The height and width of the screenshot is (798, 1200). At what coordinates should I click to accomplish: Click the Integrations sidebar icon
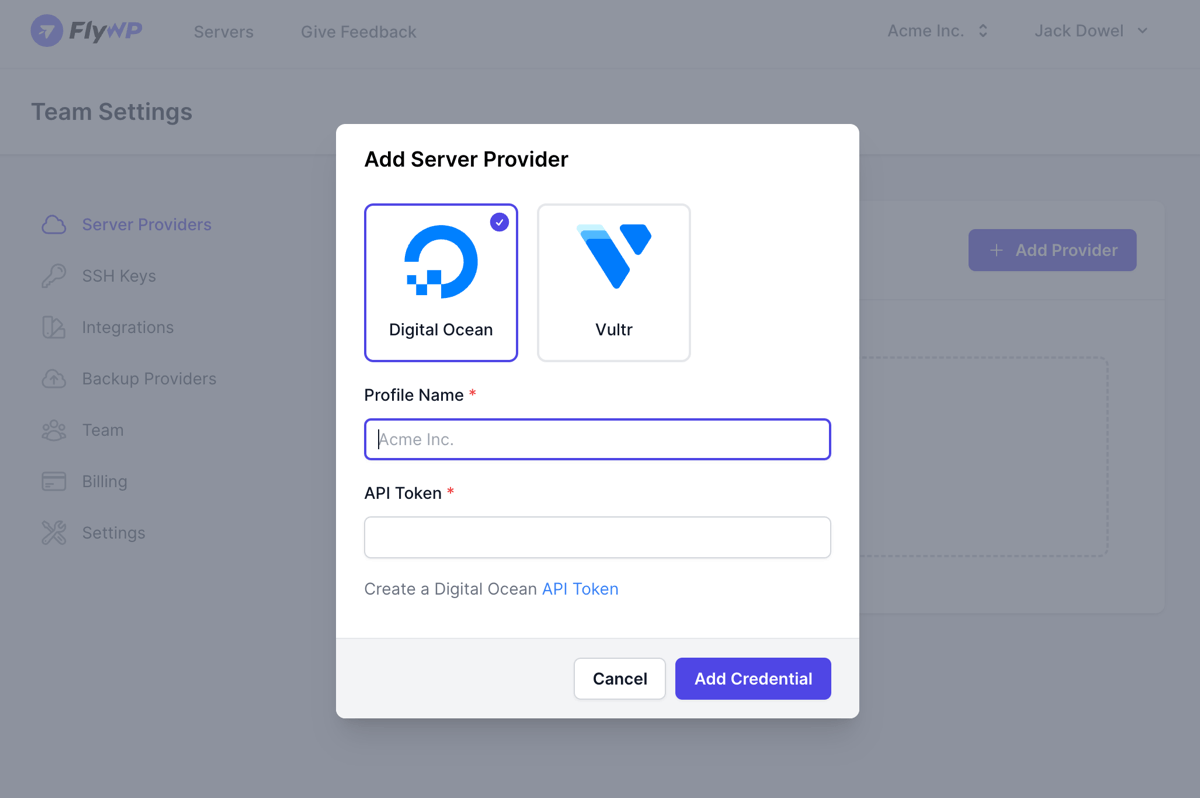click(54, 328)
